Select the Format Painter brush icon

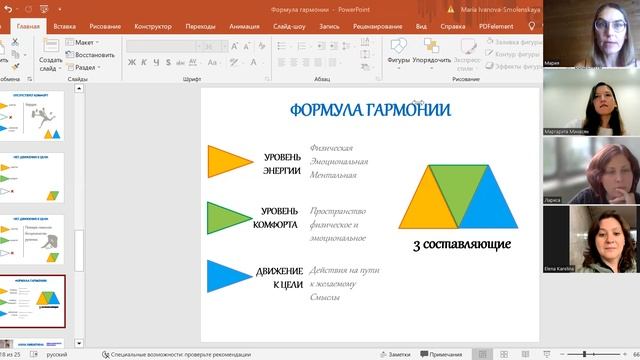[16, 66]
